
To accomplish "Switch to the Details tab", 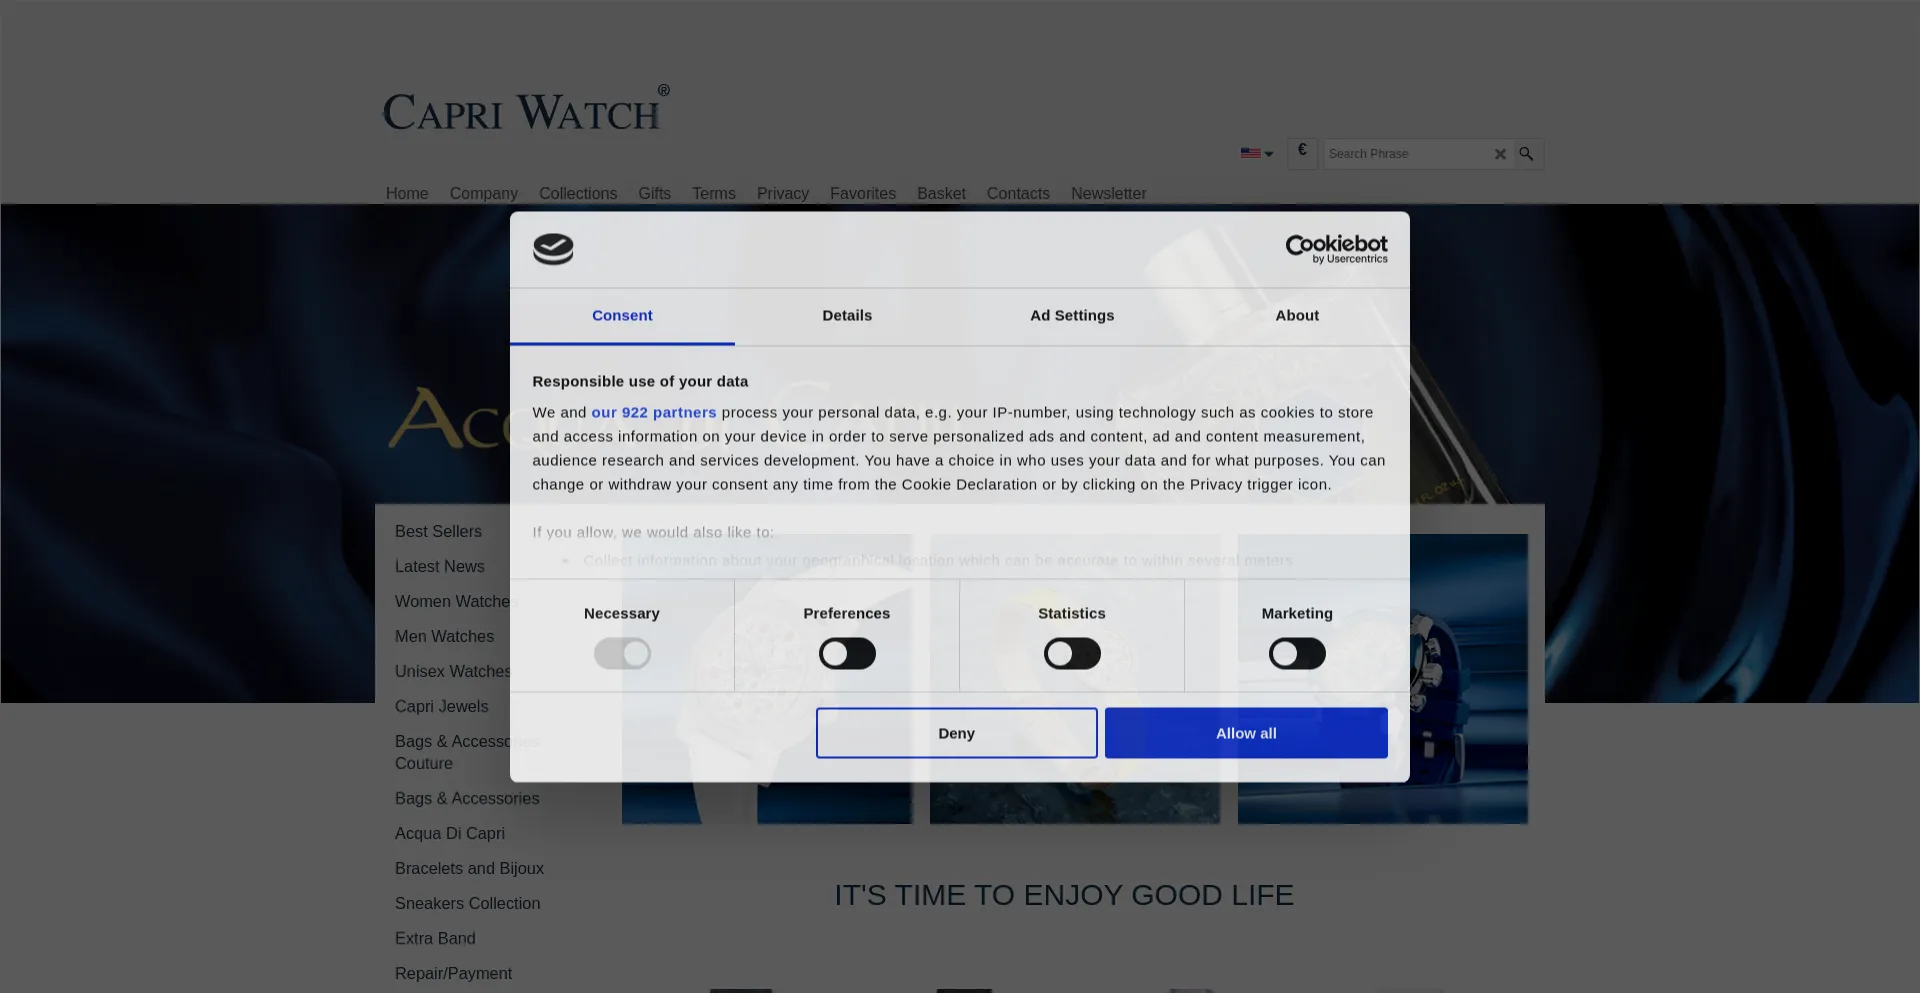I will [847, 316].
